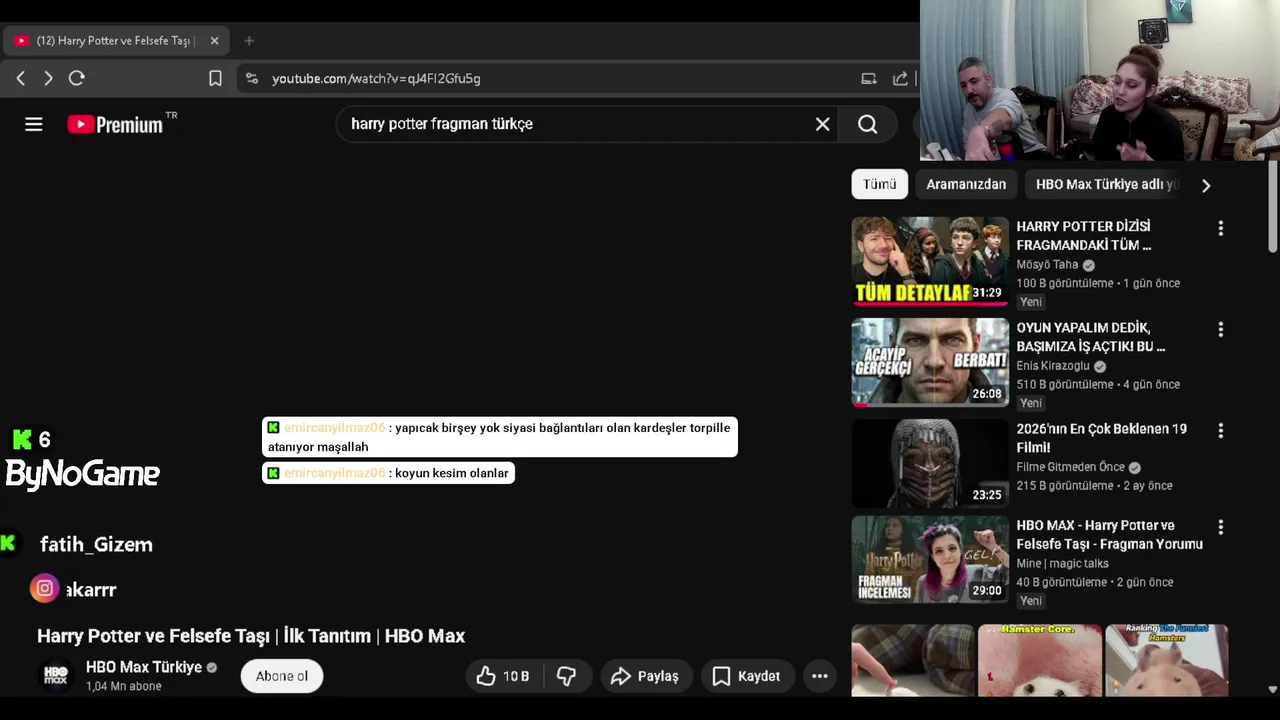Click the page scrollbar down arrow
Screen dimensions: 1280x720
pyautogui.click(x=1272, y=689)
